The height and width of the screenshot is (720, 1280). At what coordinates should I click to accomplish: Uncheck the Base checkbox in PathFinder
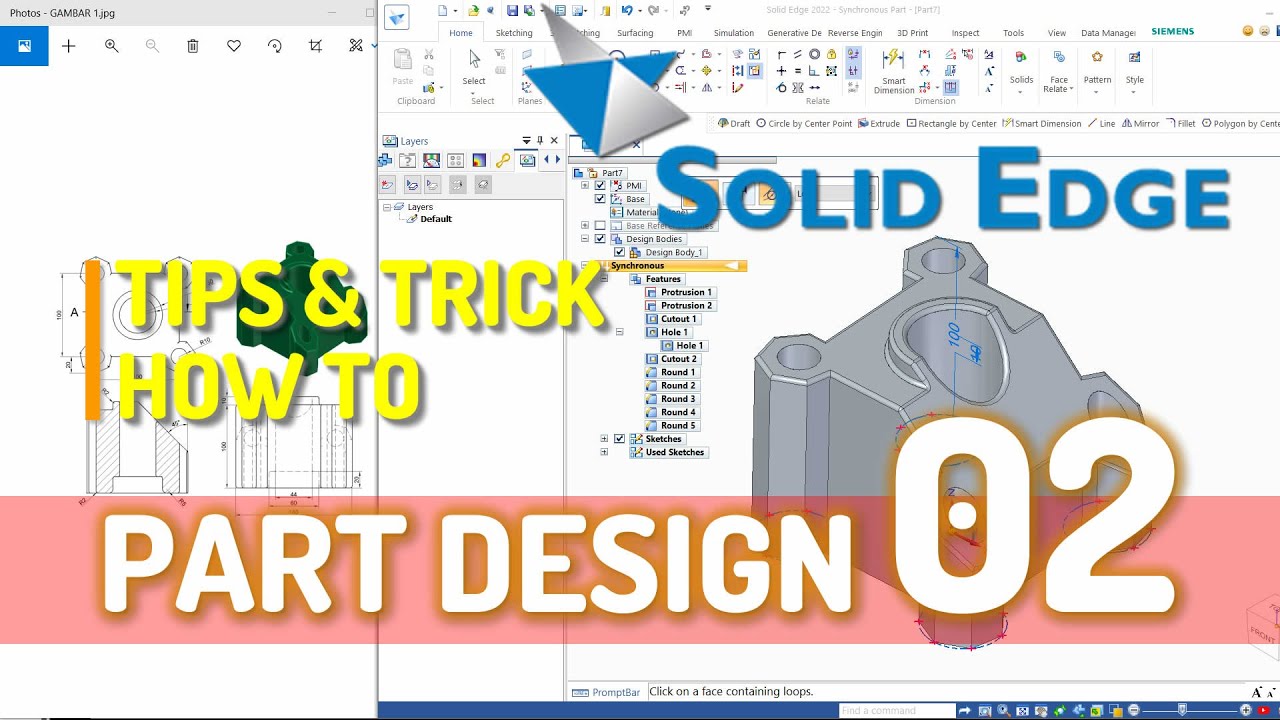pos(600,199)
